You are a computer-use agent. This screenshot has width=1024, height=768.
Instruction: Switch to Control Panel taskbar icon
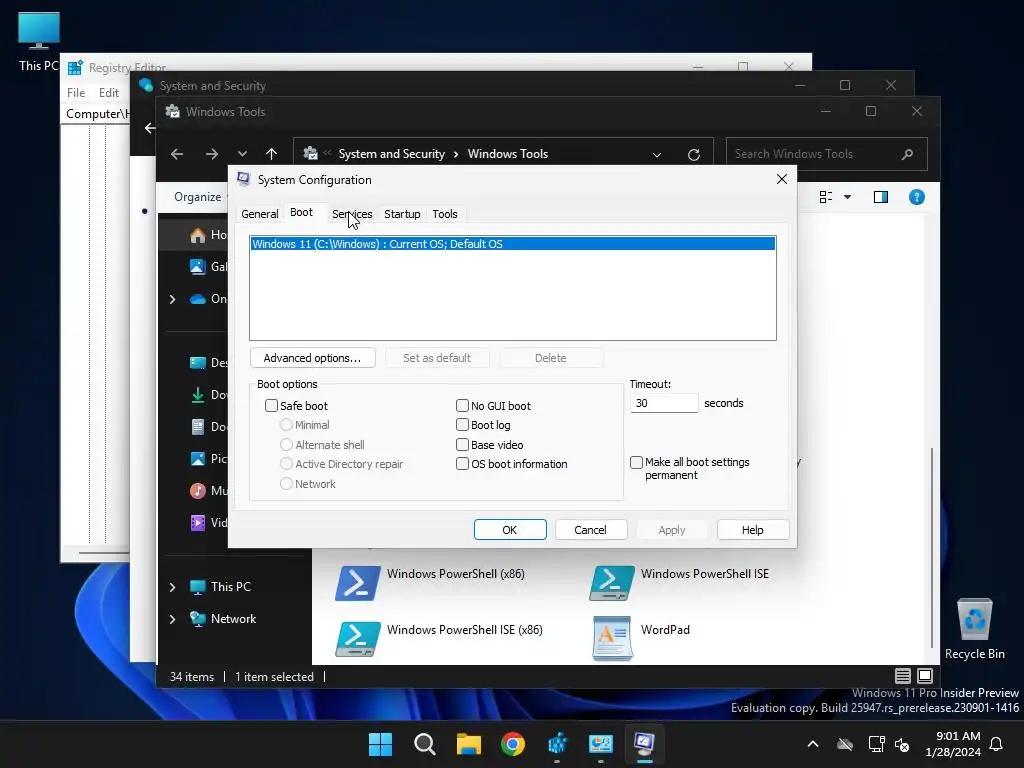[601, 744]
